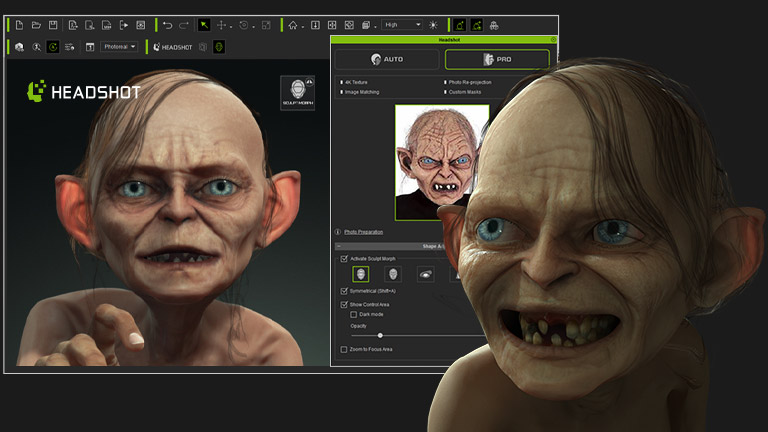Open the Headshot plugin toolbar button
Screen dimensions: 768x432
coord(172,46)
